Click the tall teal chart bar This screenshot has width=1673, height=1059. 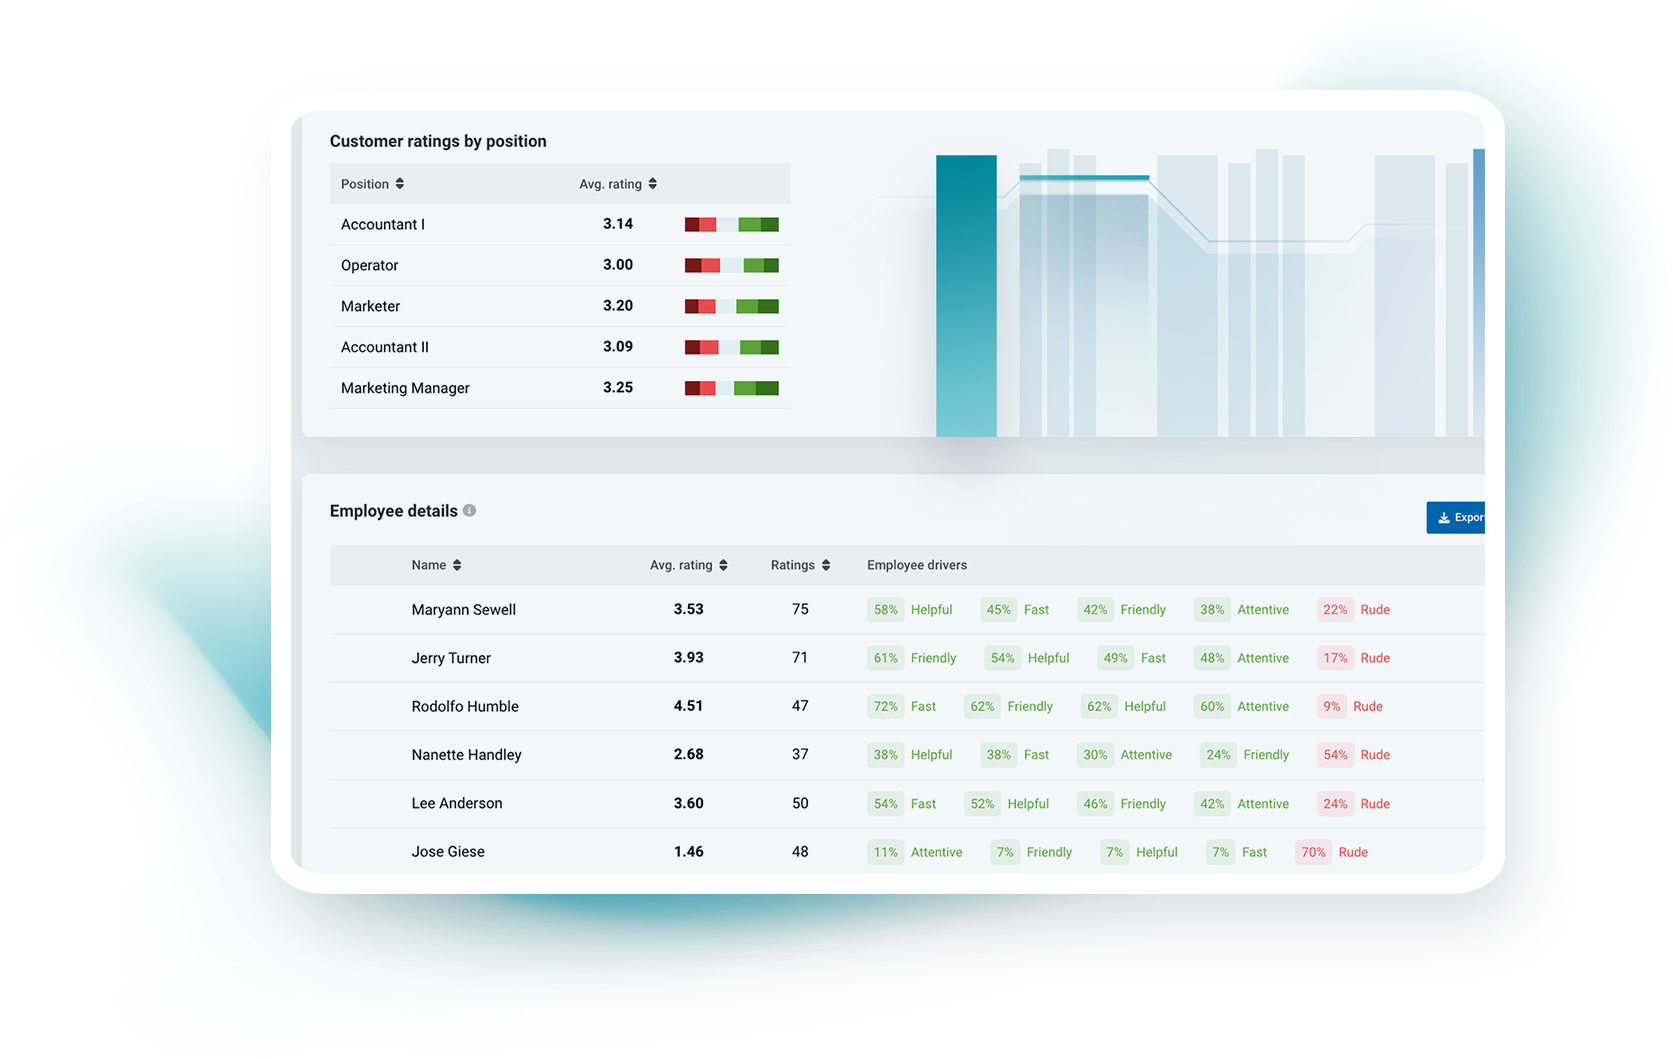(x=966, y=296)
